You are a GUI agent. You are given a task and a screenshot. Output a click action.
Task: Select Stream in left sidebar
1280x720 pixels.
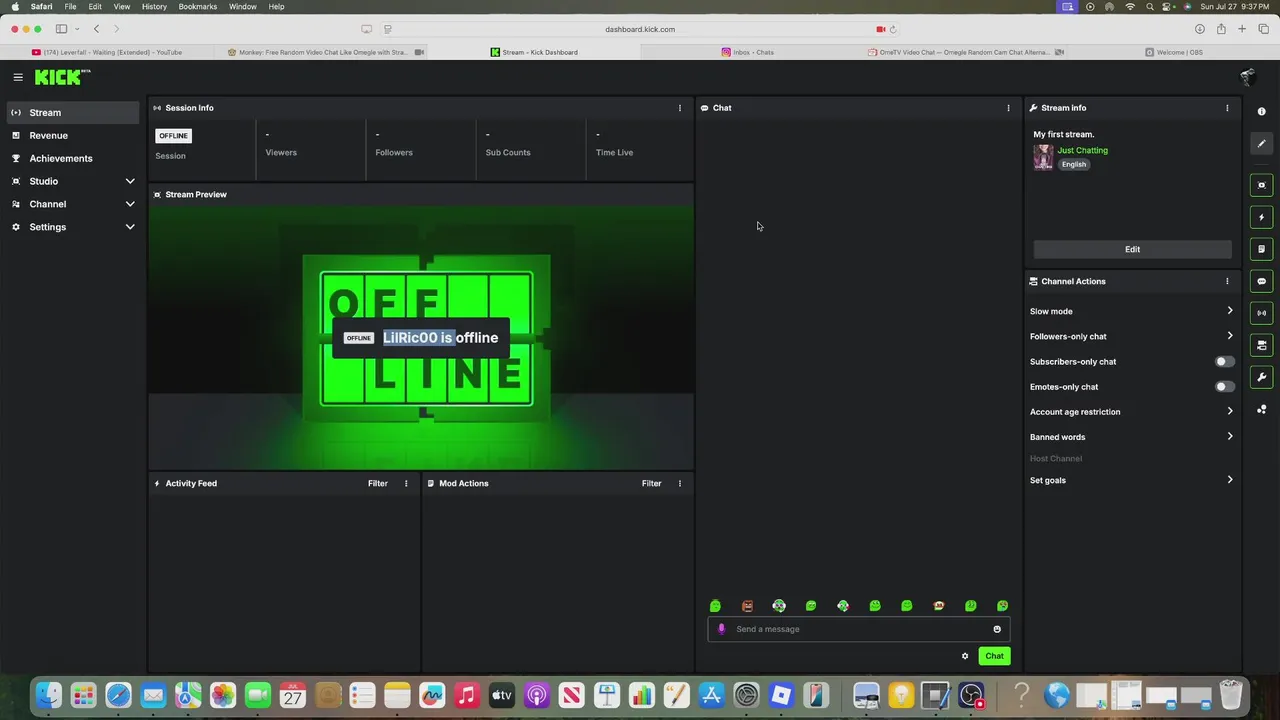73,112
